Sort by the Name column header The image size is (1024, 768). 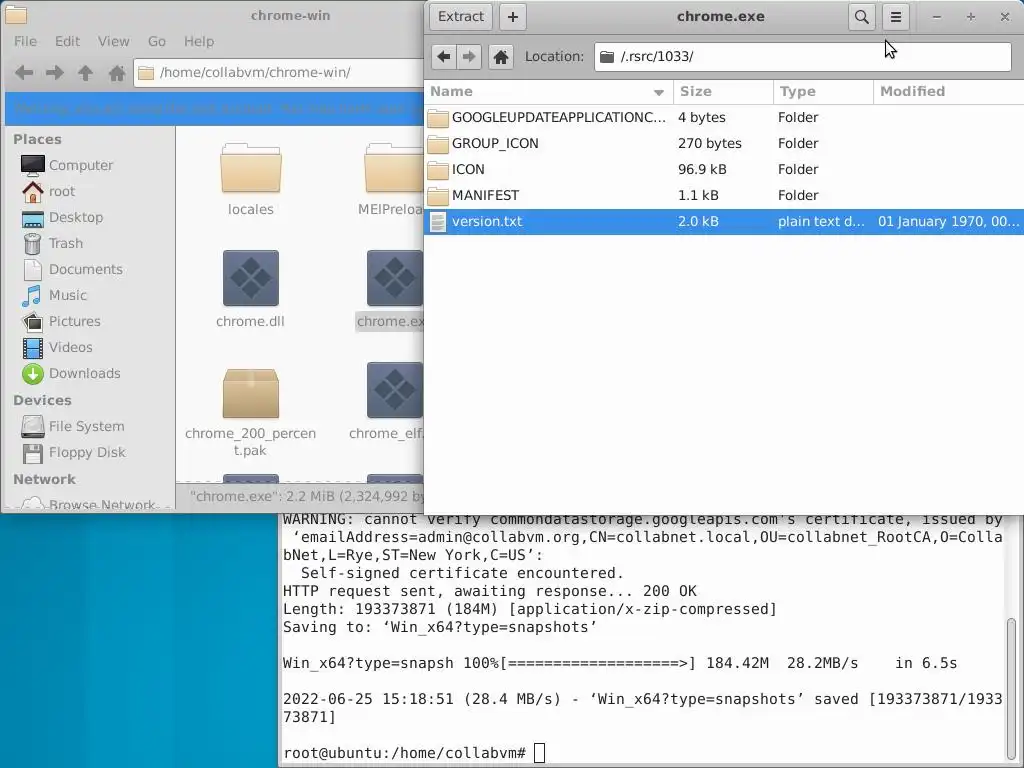pyautogui.click(x=548, y=91)
